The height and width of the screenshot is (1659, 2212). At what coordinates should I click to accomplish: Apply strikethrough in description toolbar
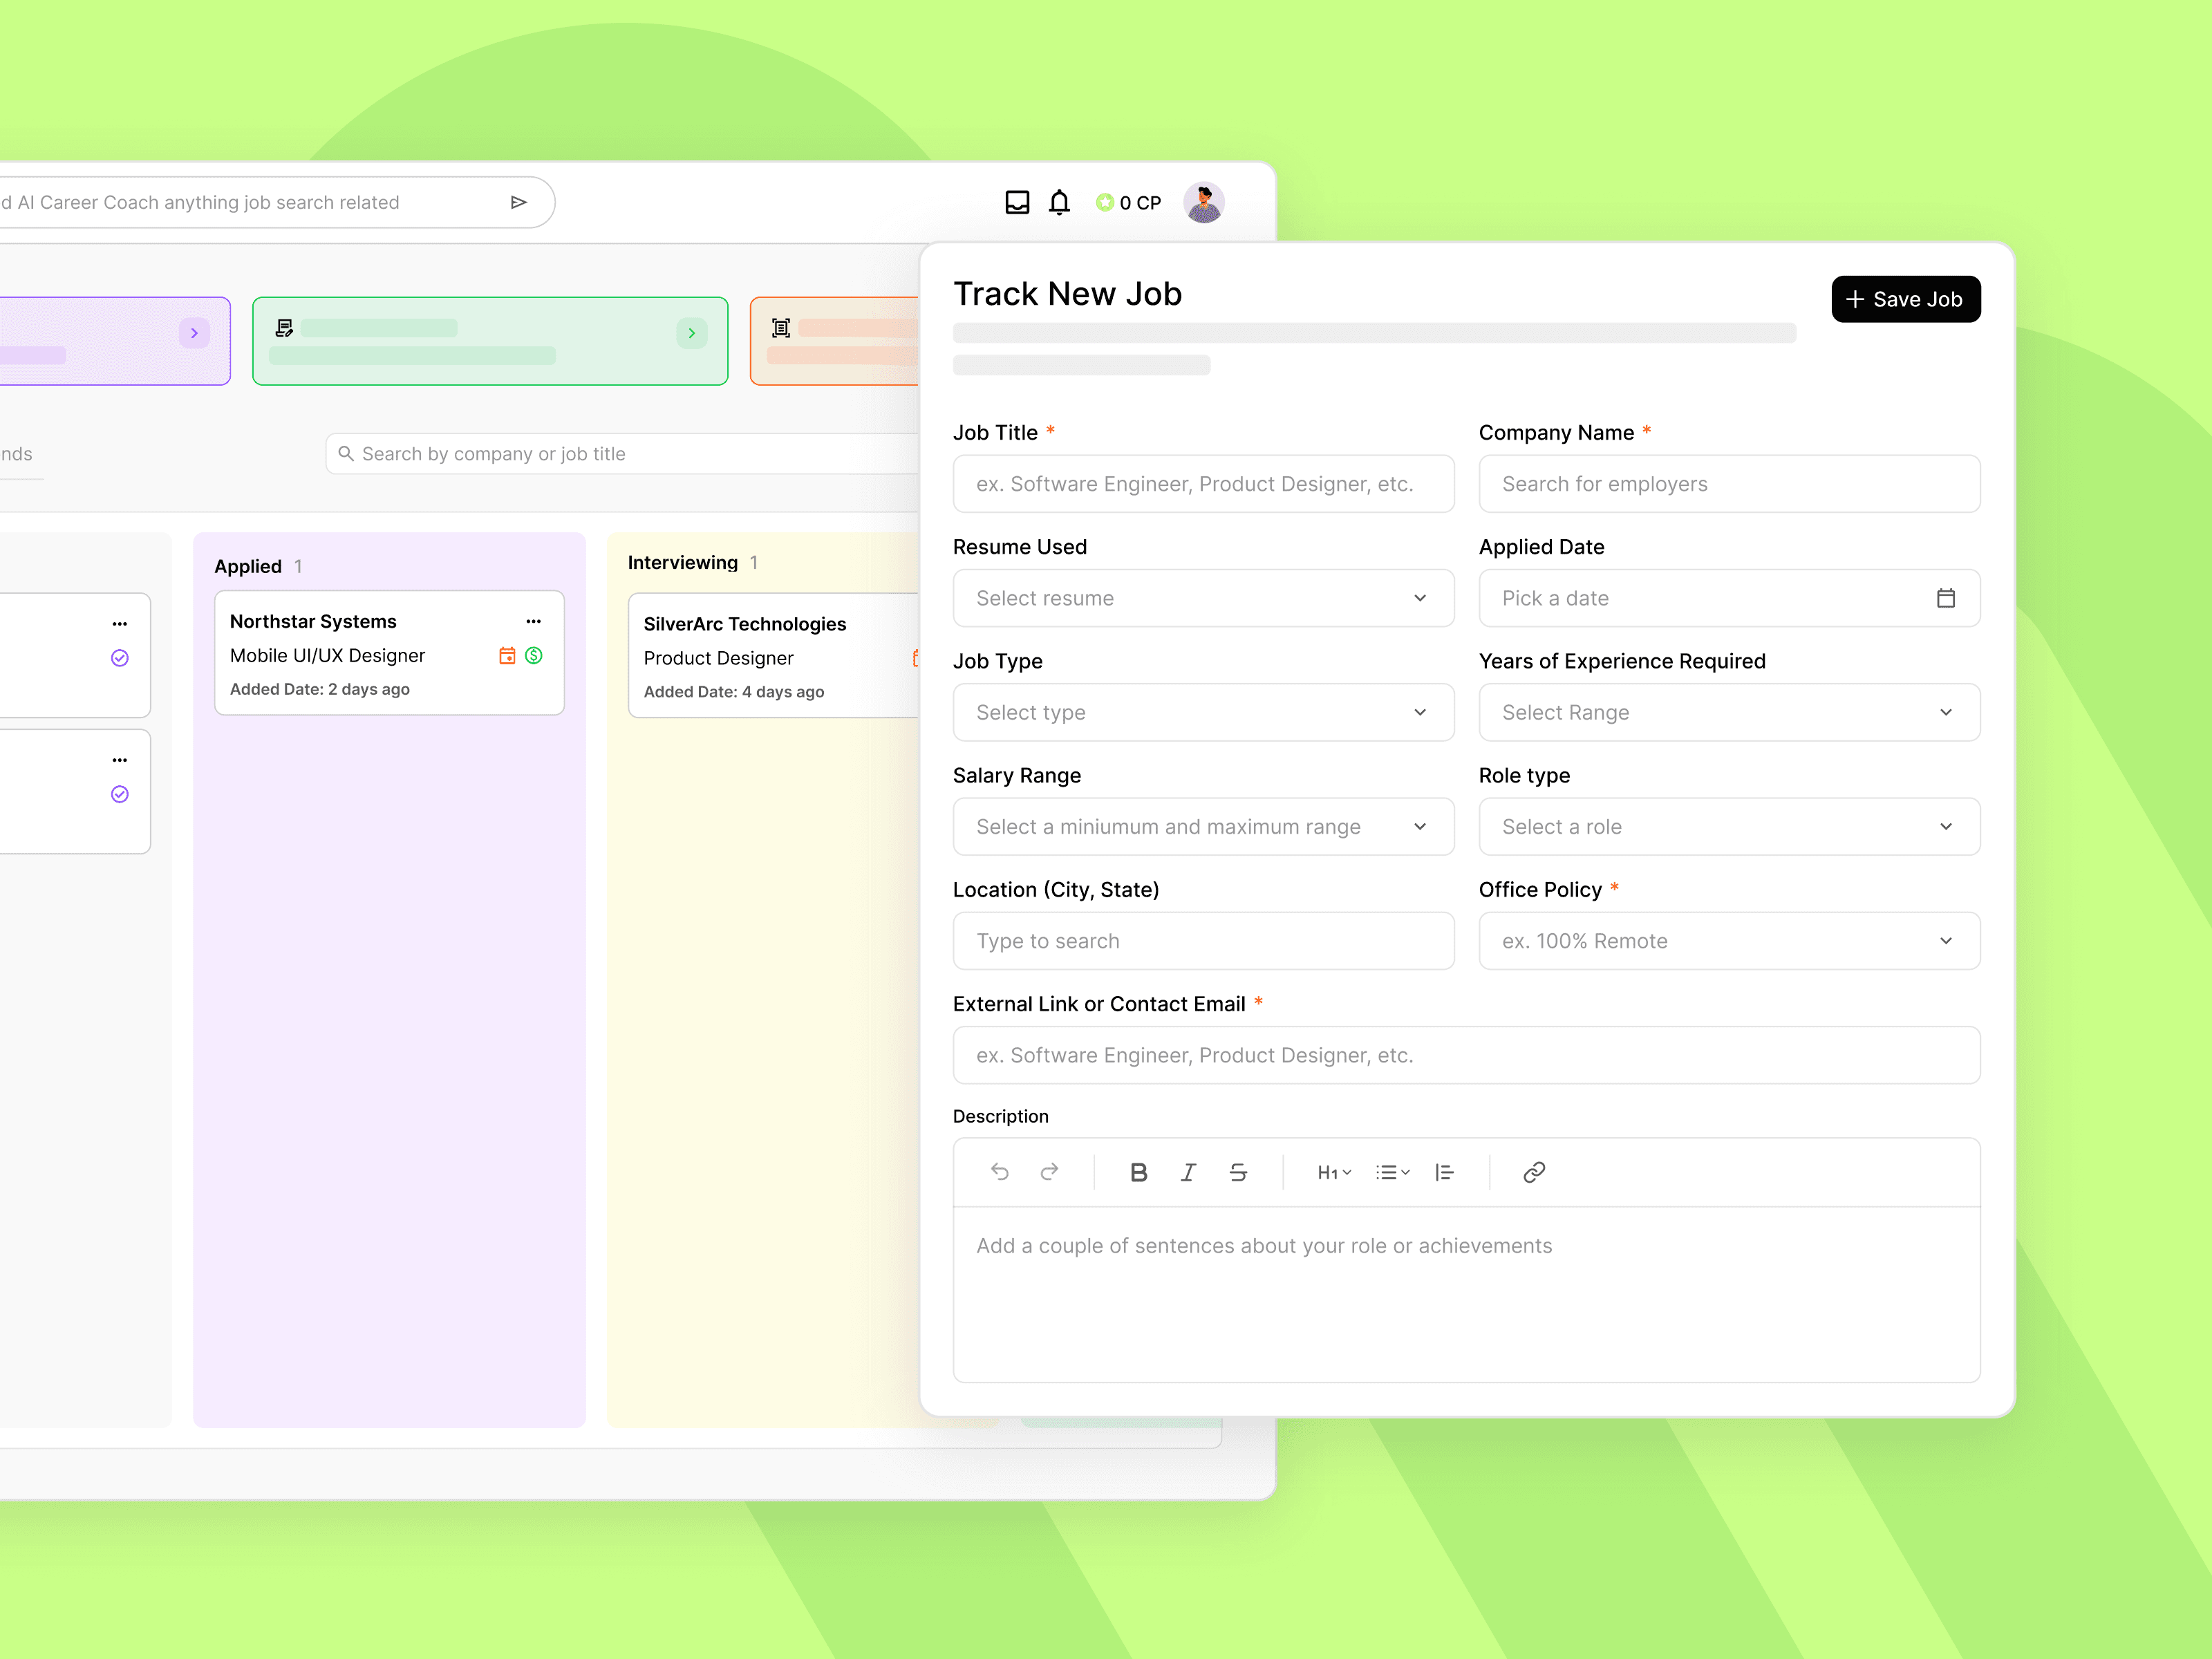pos(1238,1172)
